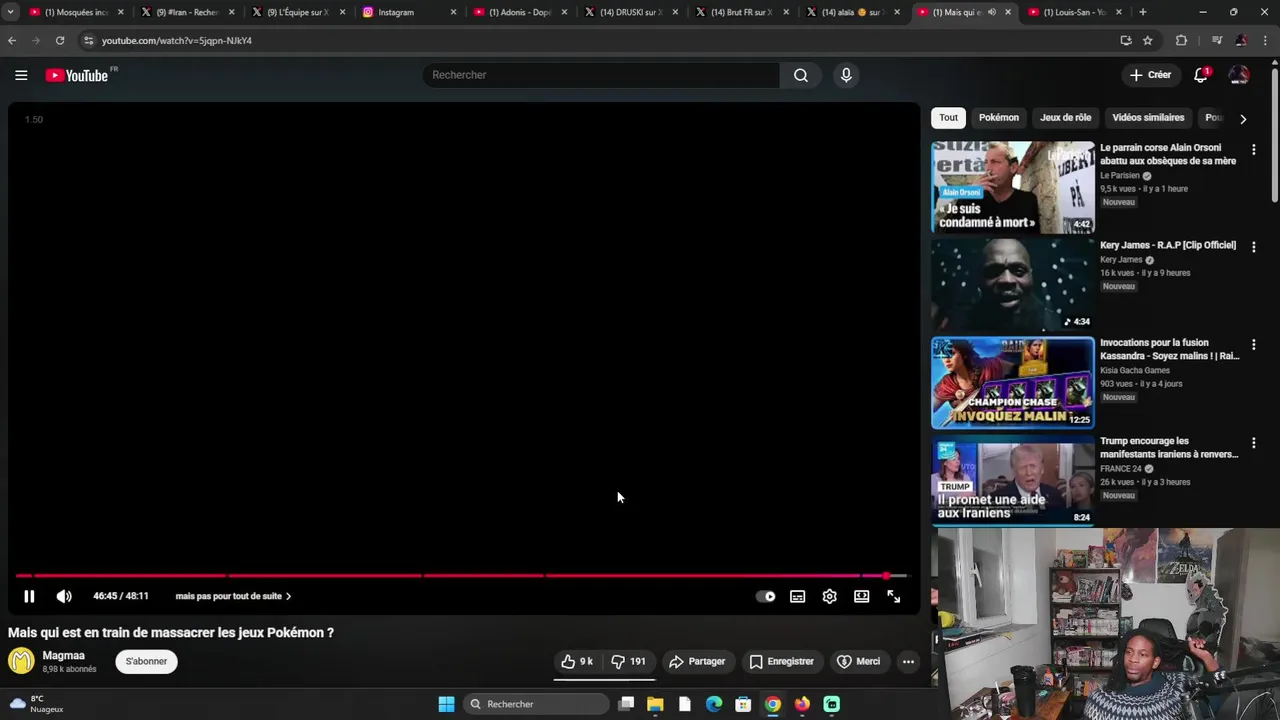Viewport: 1280px width, 720px height.
Task: Reload the page in browser toolbar
Action: tap(60, 41)
